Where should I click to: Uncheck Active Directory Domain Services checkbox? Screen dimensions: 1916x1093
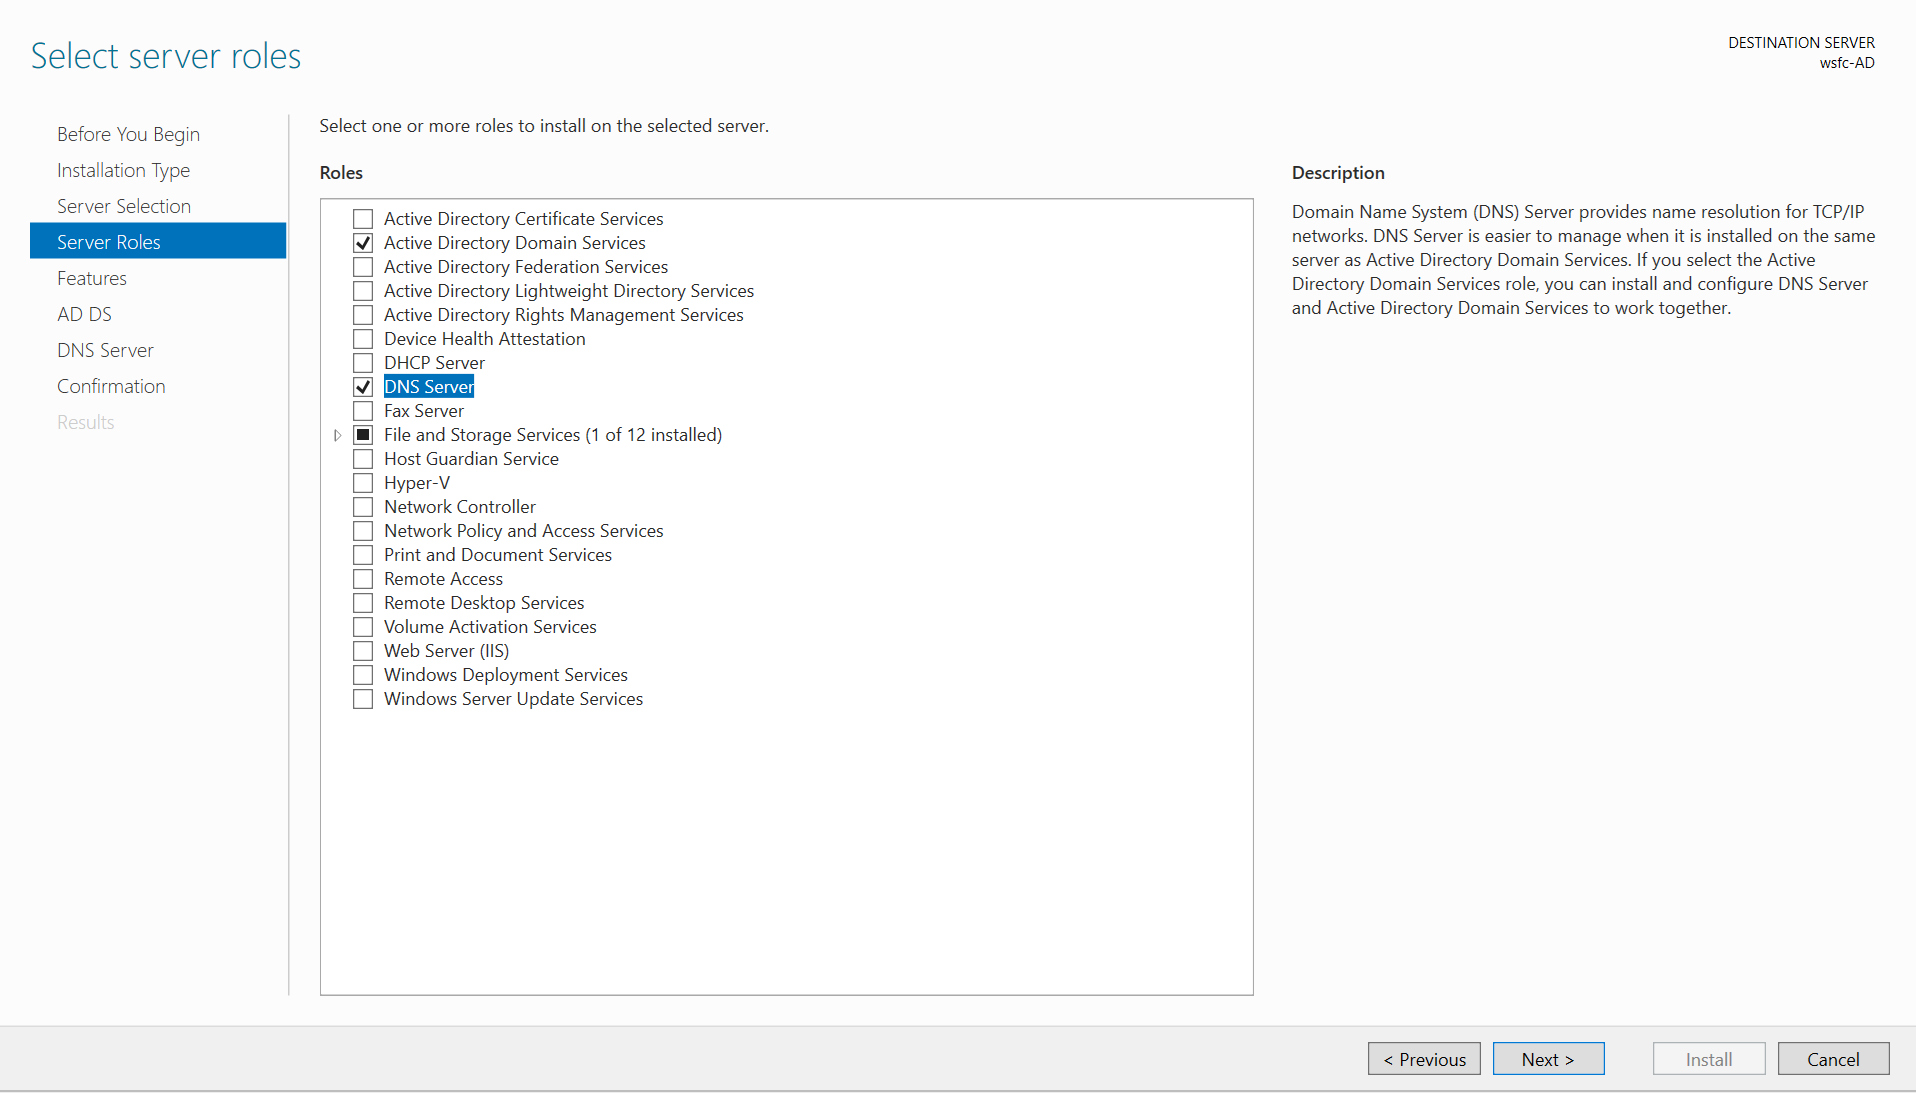point(363,243)
